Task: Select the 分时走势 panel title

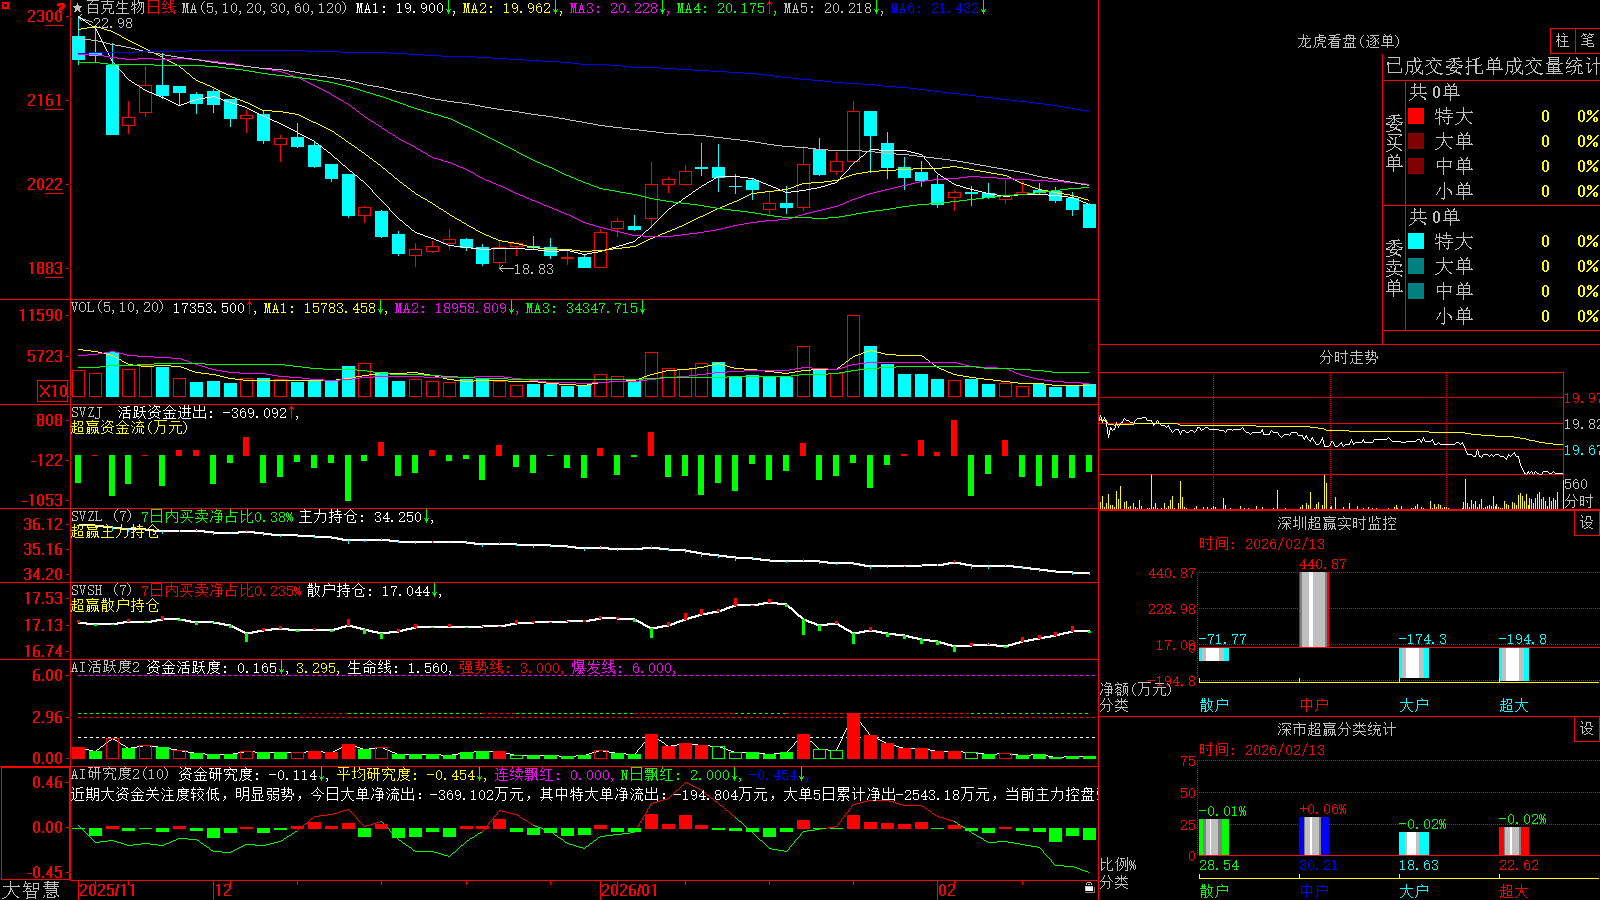Action: pos(1348,357)
